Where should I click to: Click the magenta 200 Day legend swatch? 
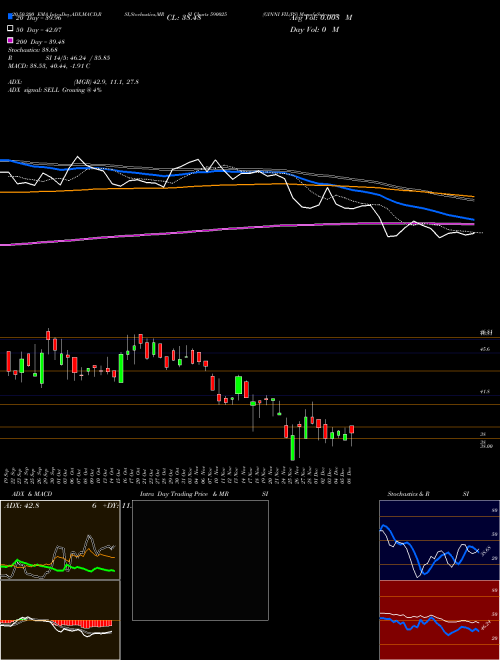click(10, 40)
